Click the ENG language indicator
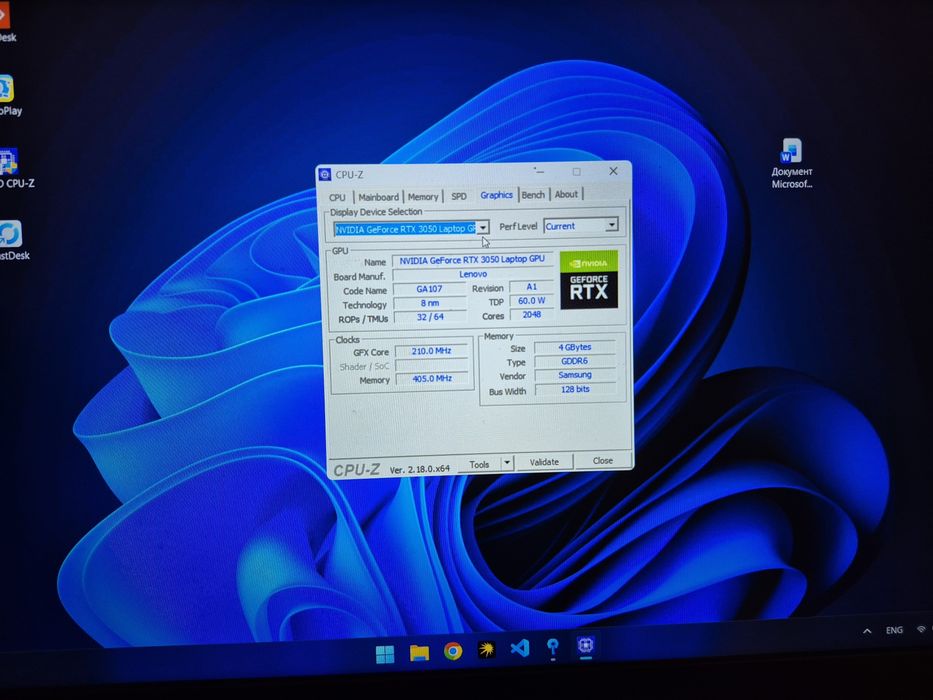 (894, 630)
